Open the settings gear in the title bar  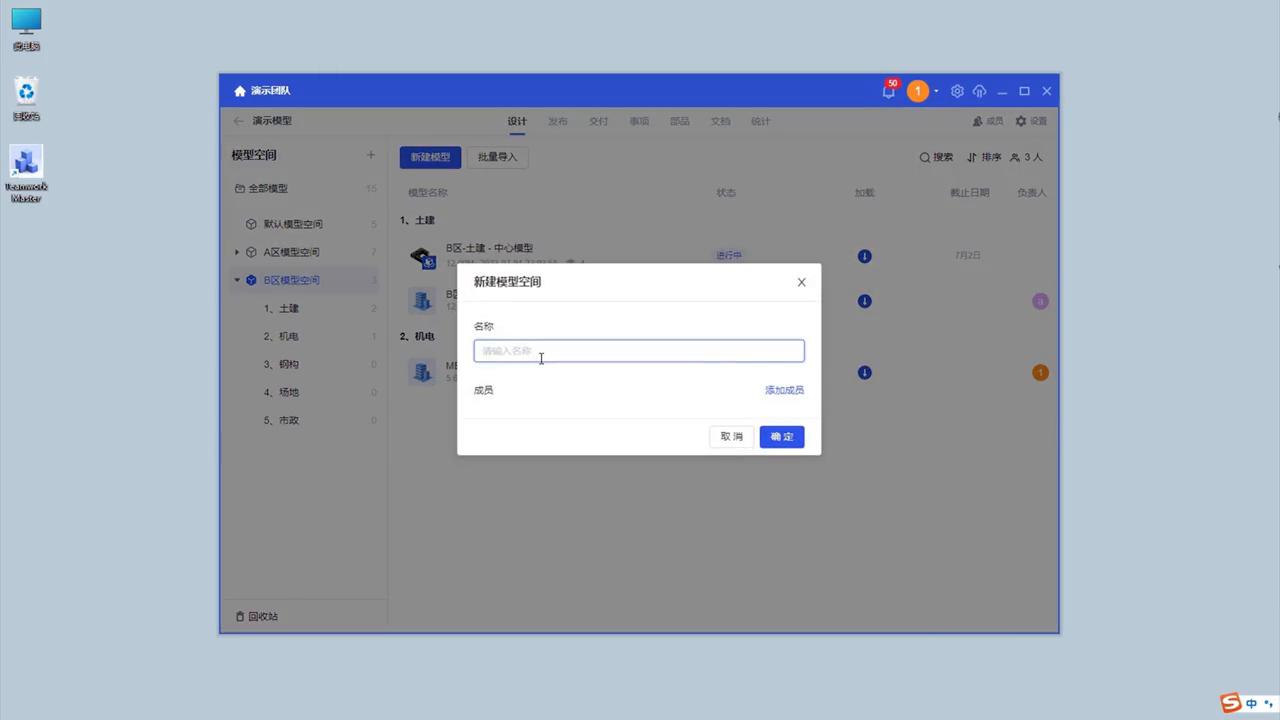957,91
